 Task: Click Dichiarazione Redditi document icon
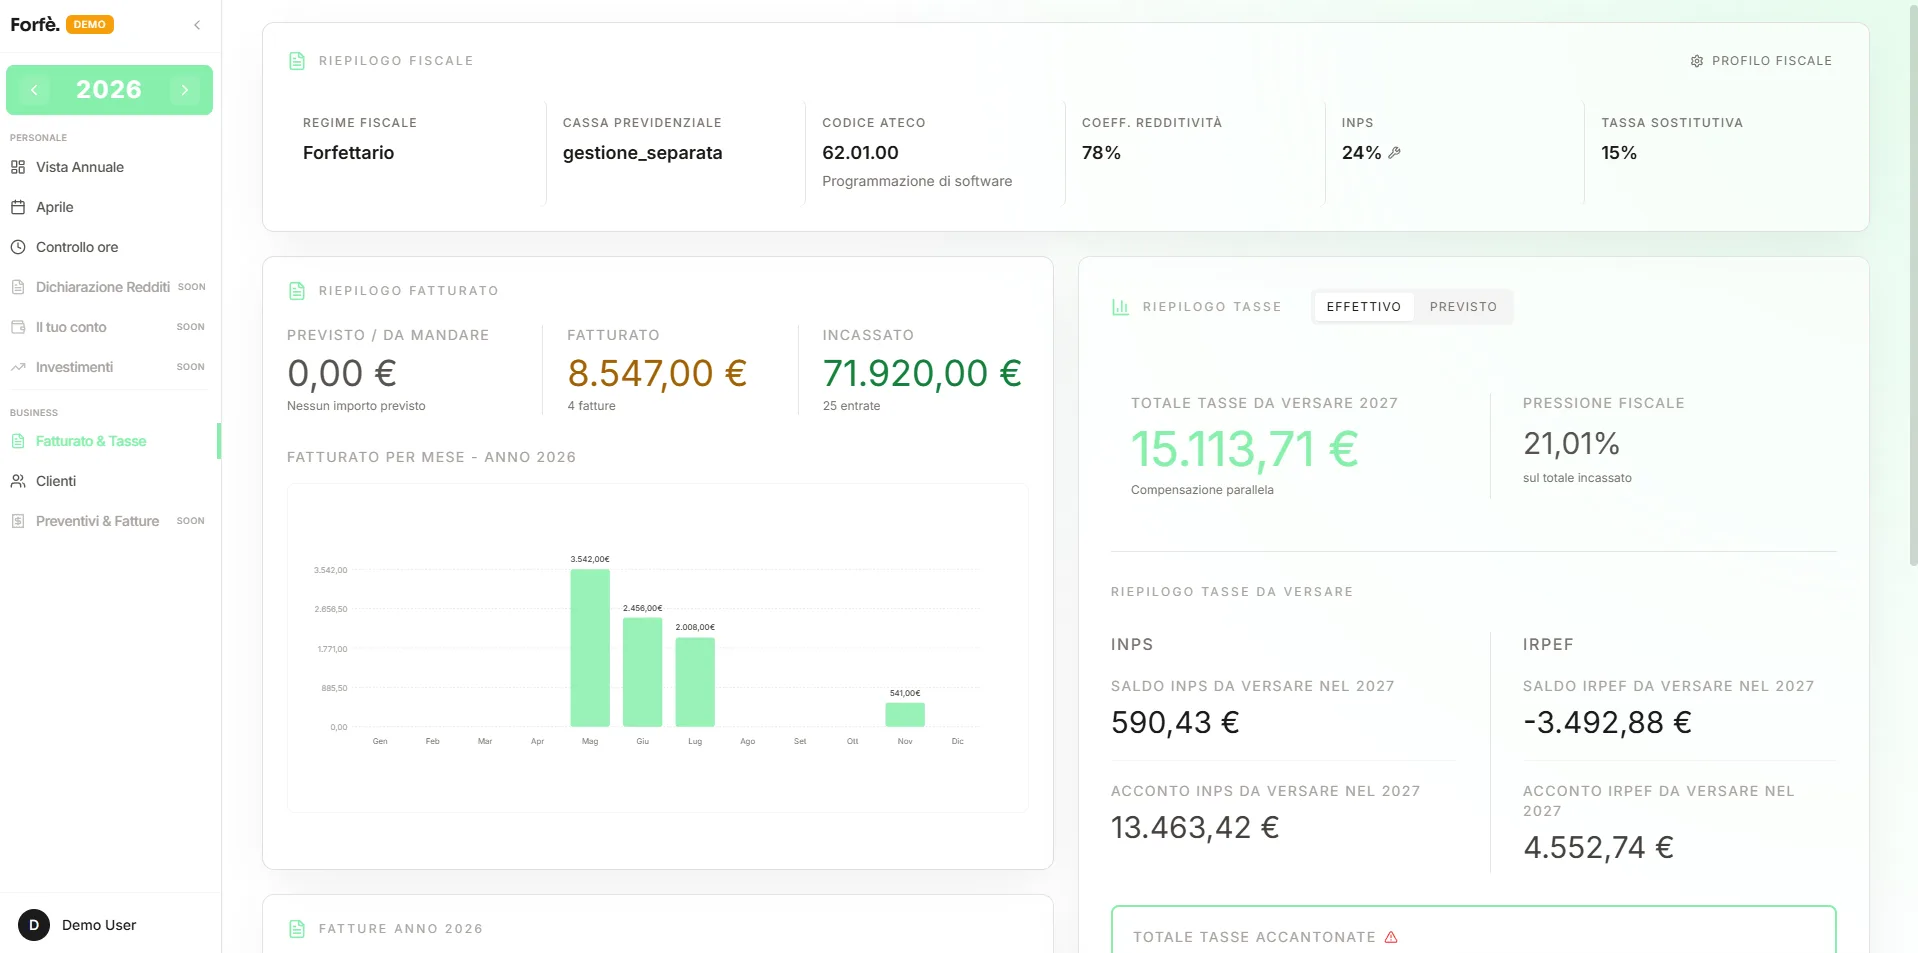coord(18,287)
